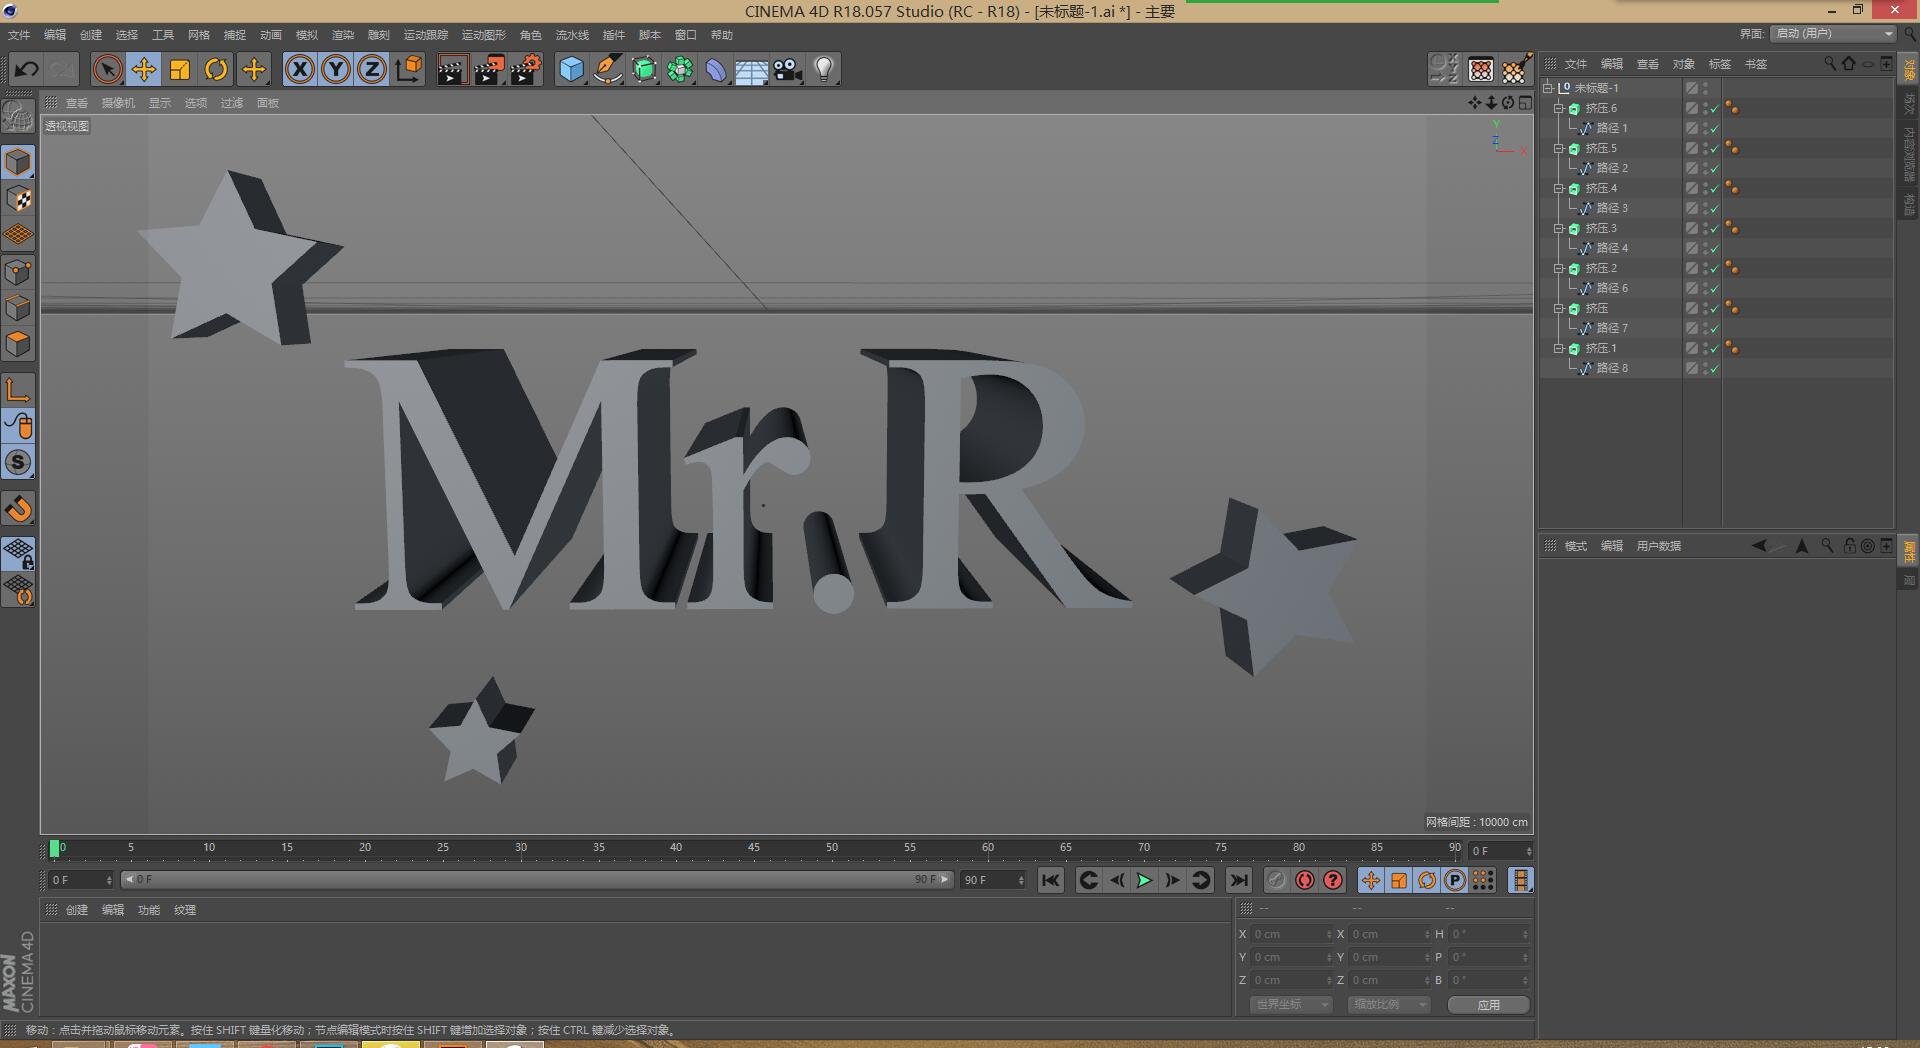The width and height of the screenshot is (1920, 1048).
Task: Open the 文件 main menu
Action: (x=19, y=35)
